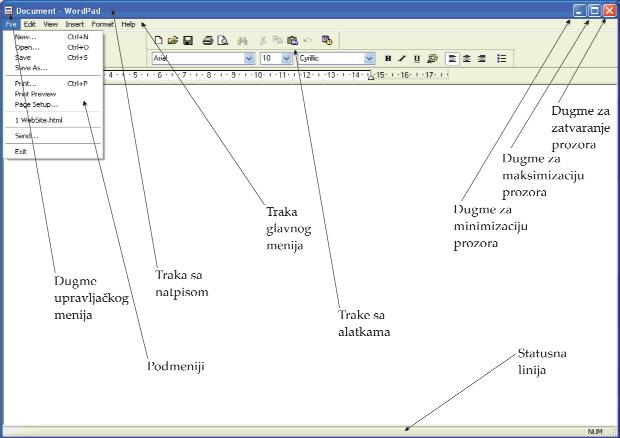This screenshot has width=620, height=438.
Task: Expand the font size 10 dropdown arrow
Action: tap(287, 59)
